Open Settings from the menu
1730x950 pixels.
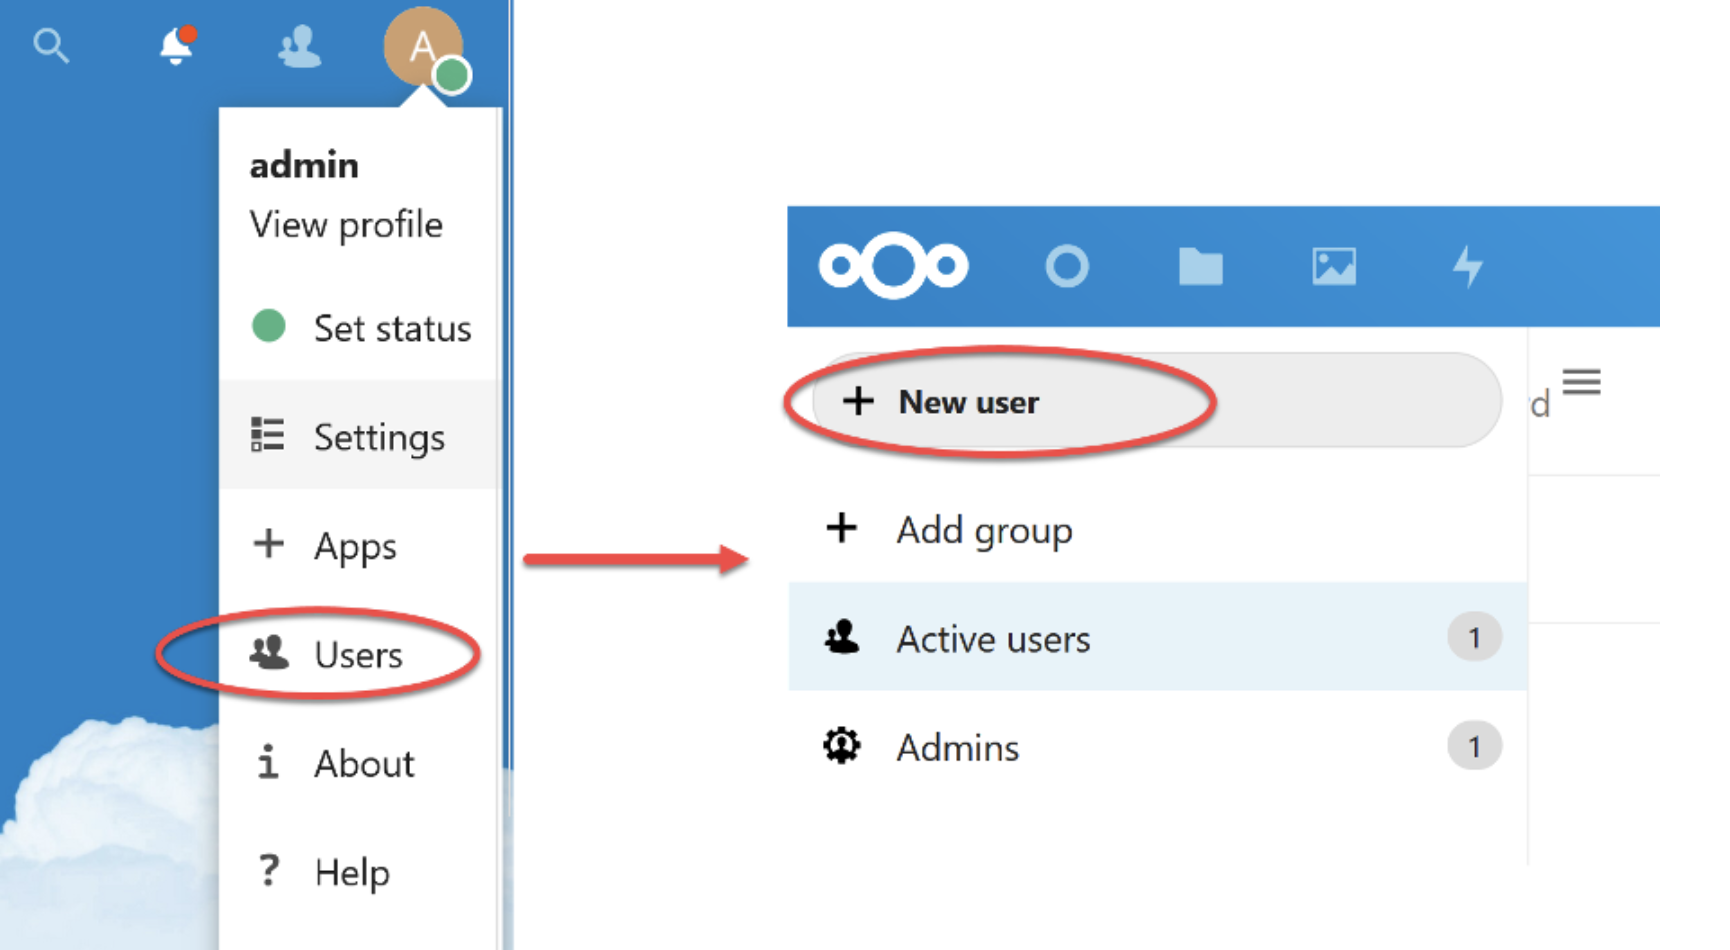[360, 436]
